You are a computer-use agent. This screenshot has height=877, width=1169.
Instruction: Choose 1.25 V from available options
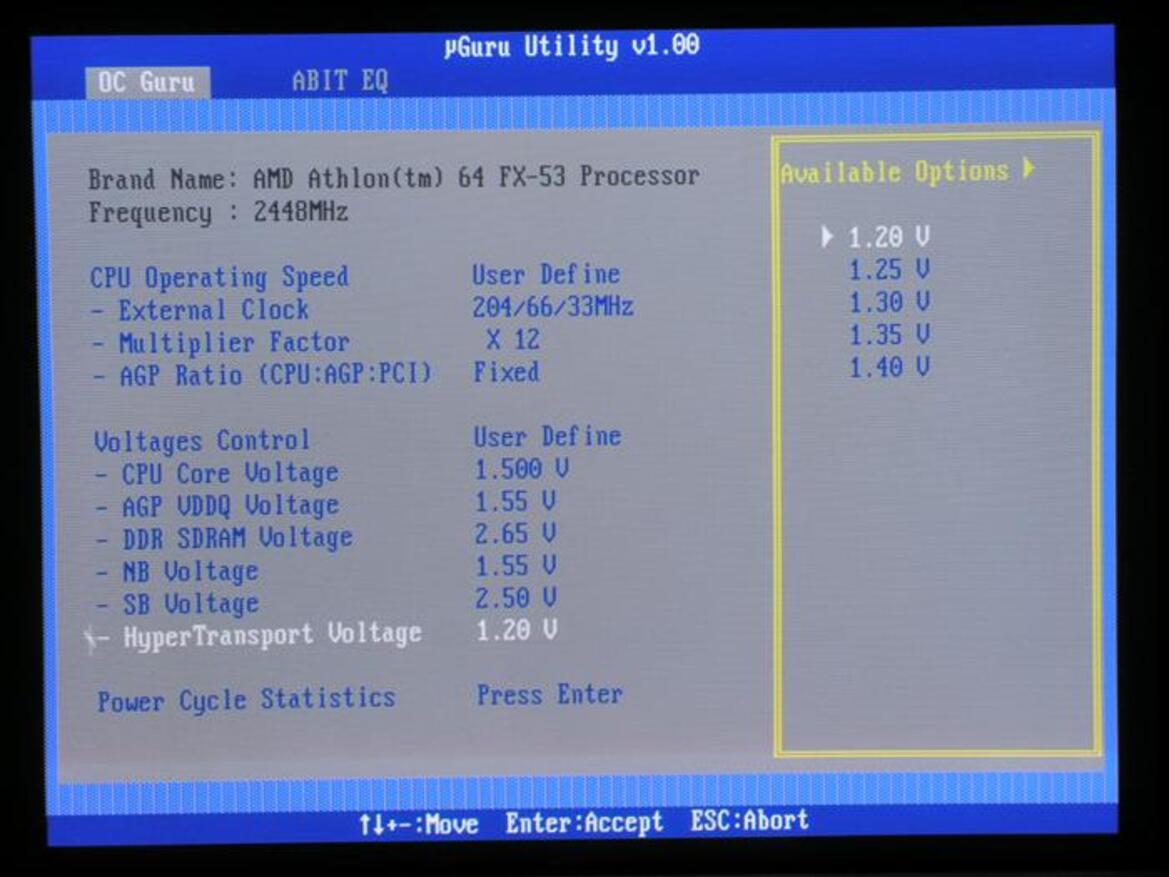click(x=889, y=269)
